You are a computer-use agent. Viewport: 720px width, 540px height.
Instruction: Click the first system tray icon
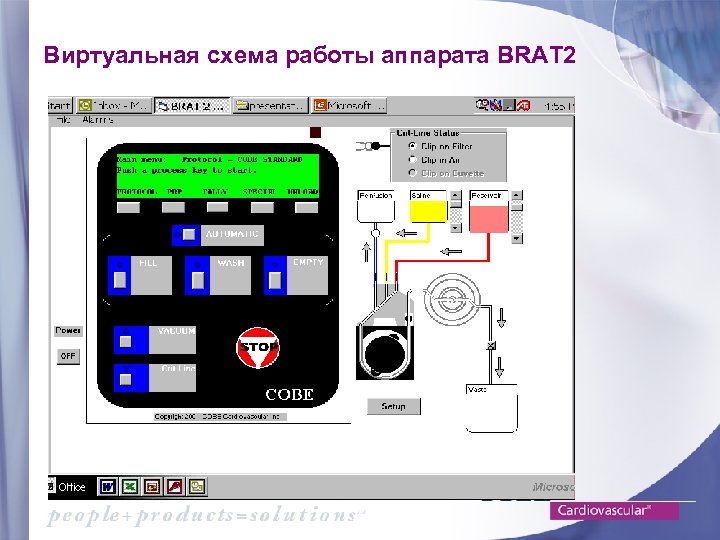click(x=482, y=106)
